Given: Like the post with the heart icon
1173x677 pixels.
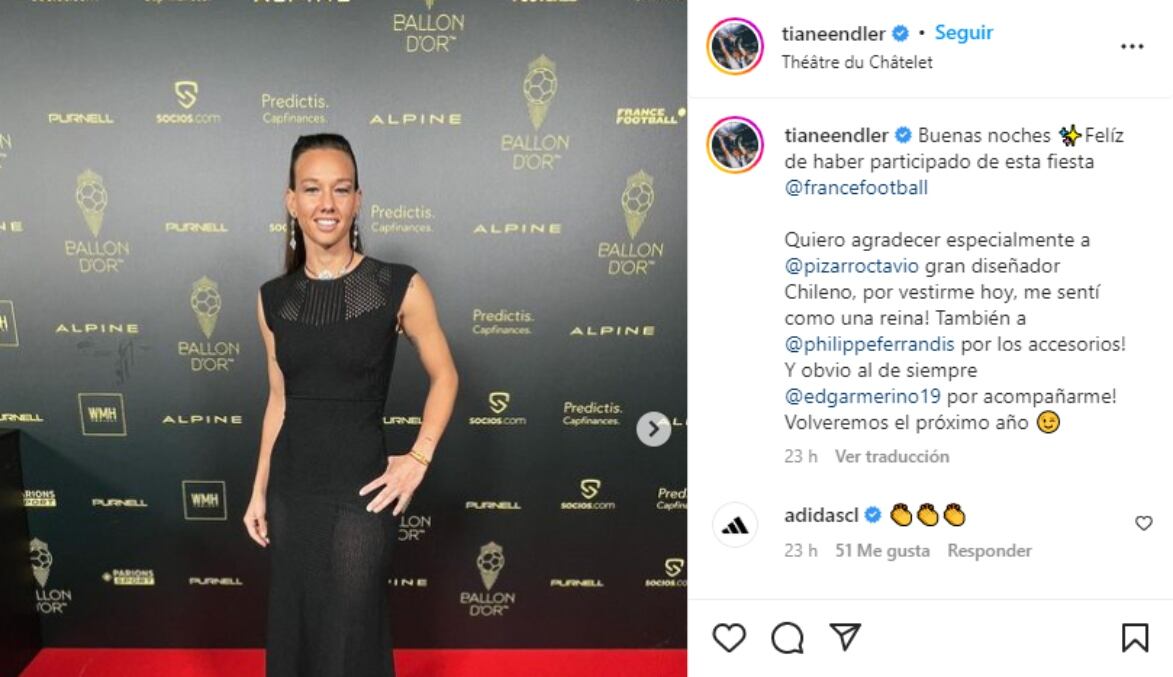Looking at the screenshot, I should point(729,638).
